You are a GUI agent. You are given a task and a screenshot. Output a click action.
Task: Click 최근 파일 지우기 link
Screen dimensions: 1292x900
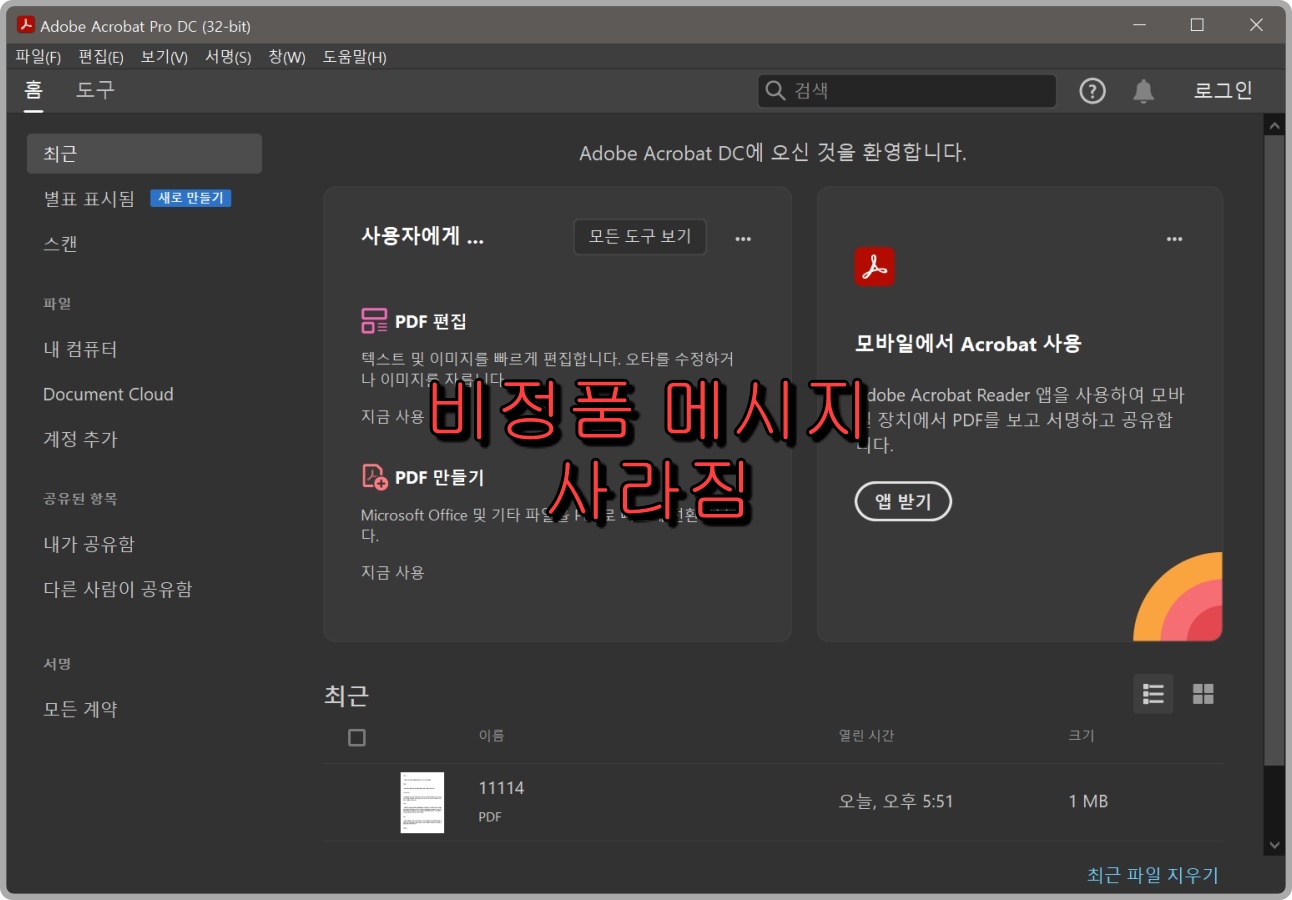pyautogui.click(x=1153, y=875)
